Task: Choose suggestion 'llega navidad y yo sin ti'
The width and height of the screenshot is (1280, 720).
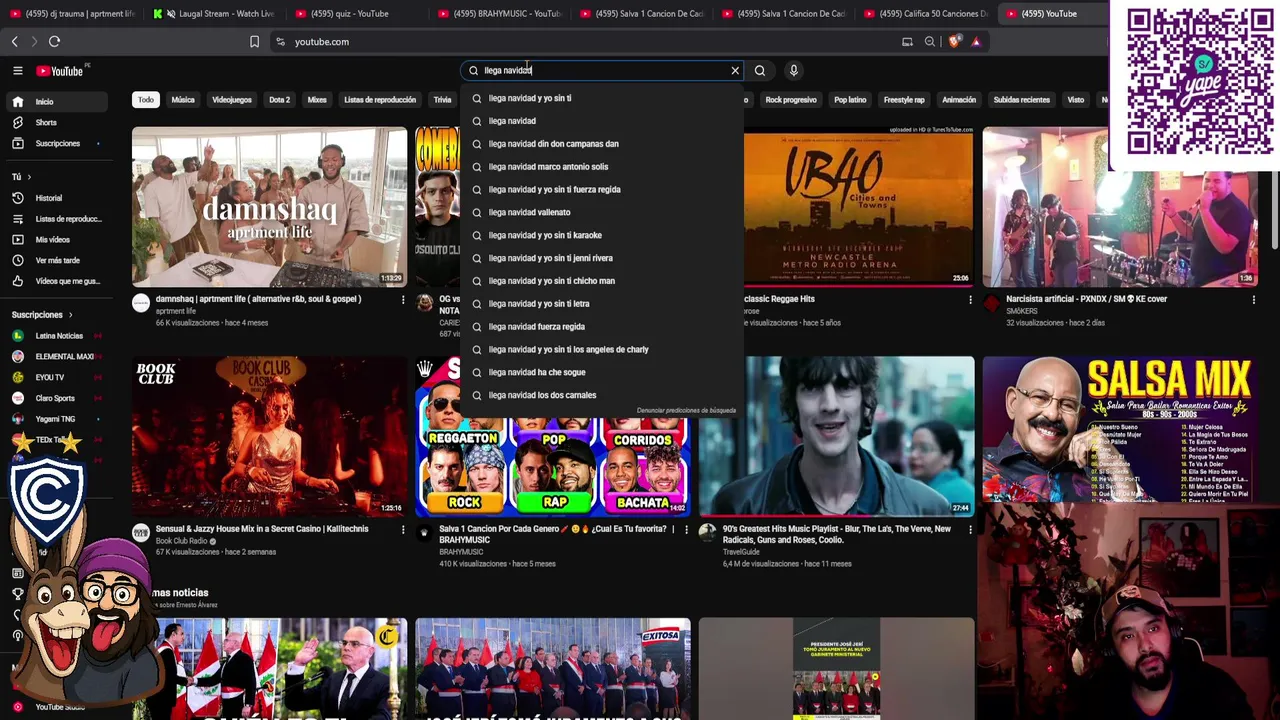Action: pyautogui.click(x=602, y=98)
